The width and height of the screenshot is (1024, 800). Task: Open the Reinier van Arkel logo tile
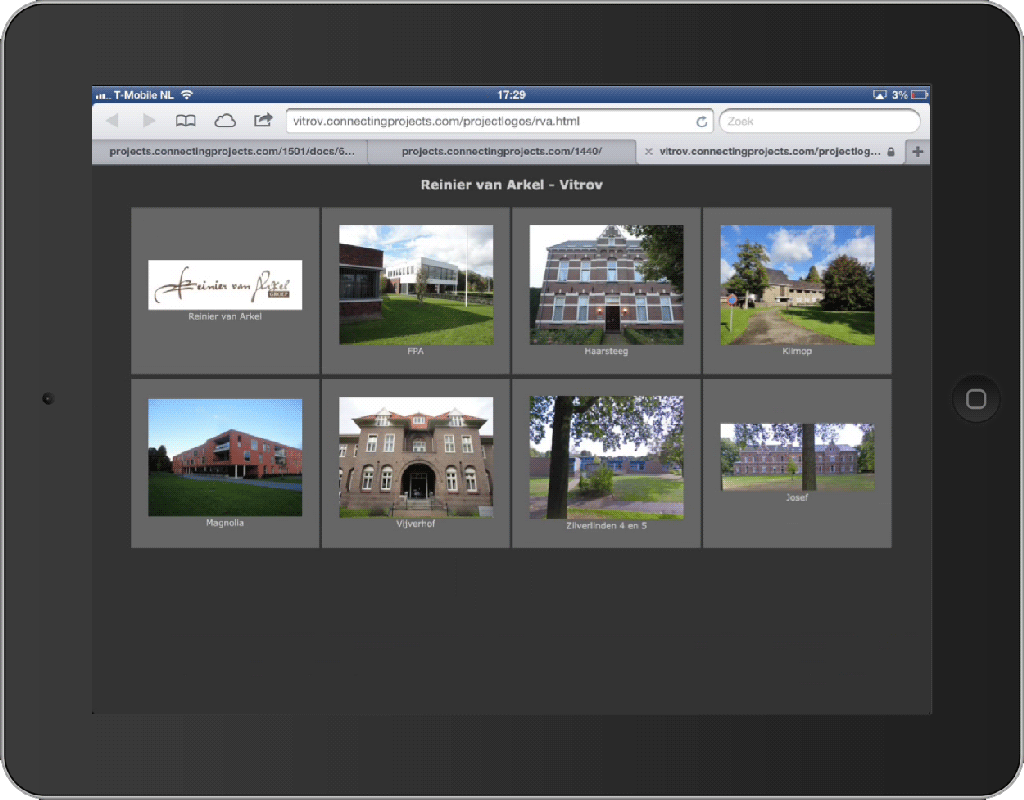225,285
